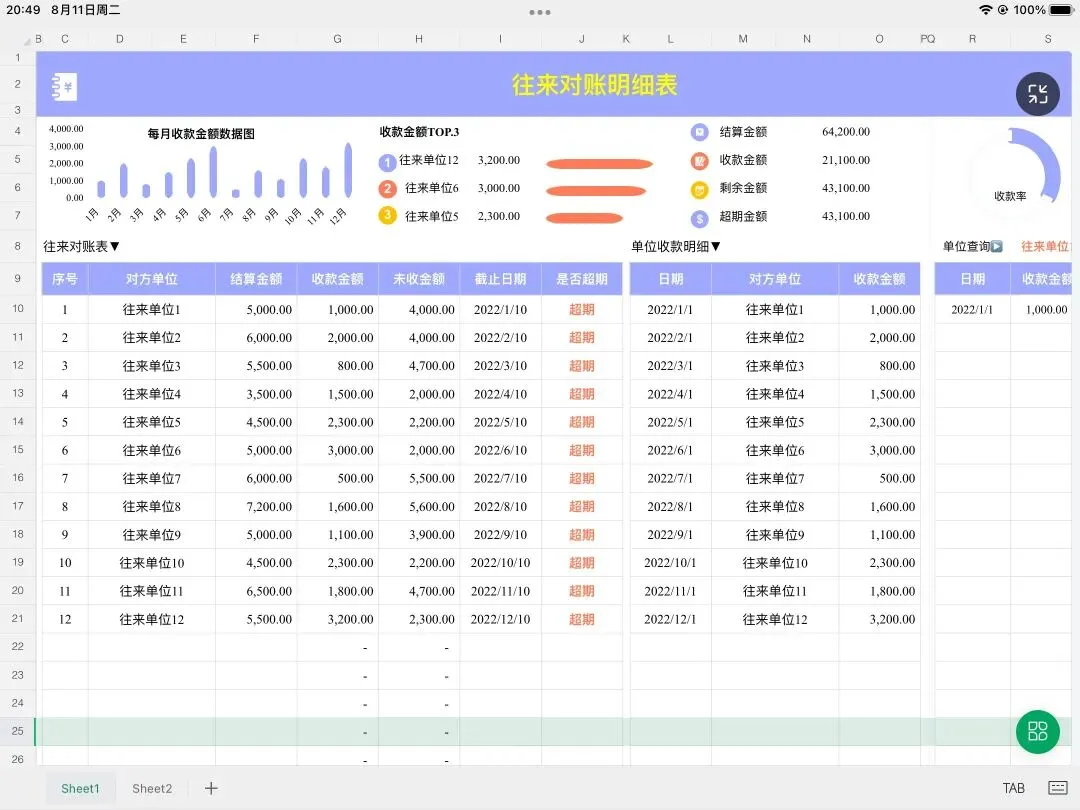Switch to Sheet2 tab

pos(152,789)
